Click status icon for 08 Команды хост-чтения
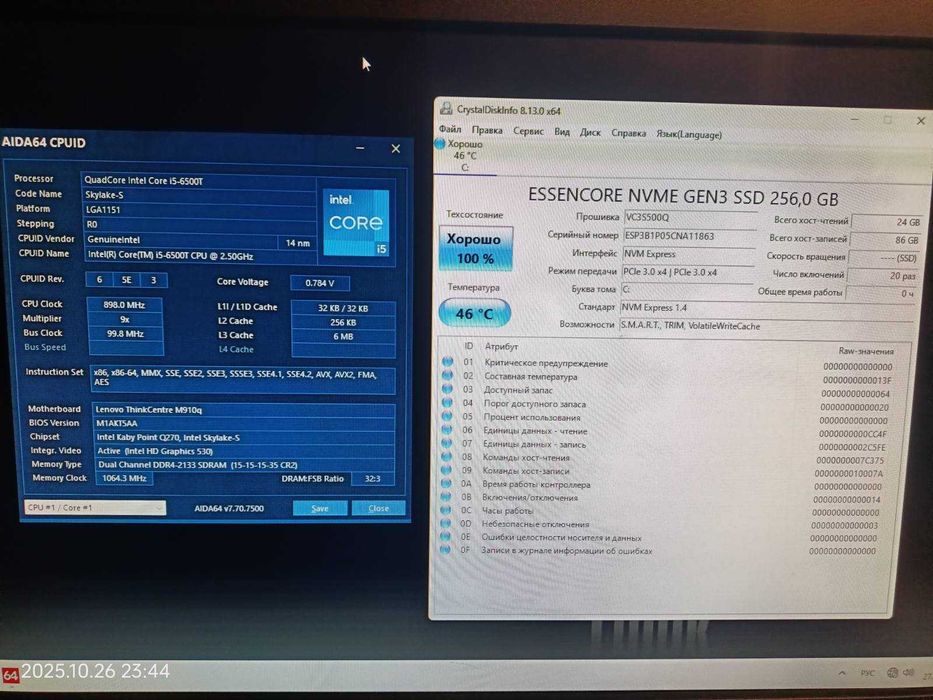This screenshot has width=933, height=700. [x=446, y=457]
